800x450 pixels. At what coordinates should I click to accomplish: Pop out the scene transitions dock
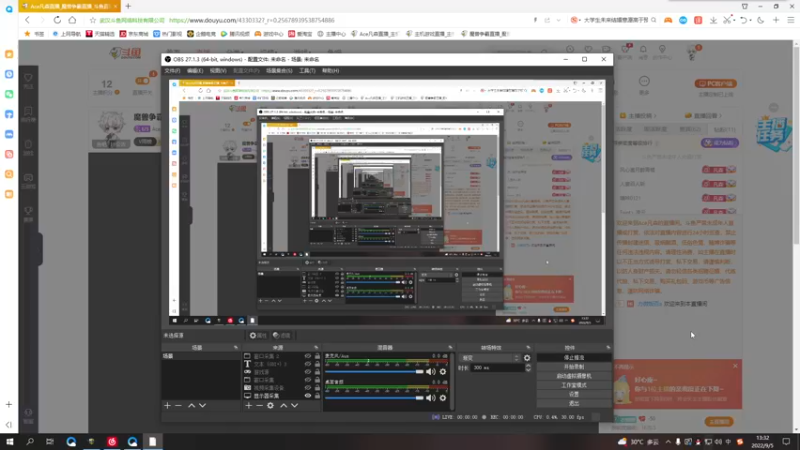click(x=528, y=347)
